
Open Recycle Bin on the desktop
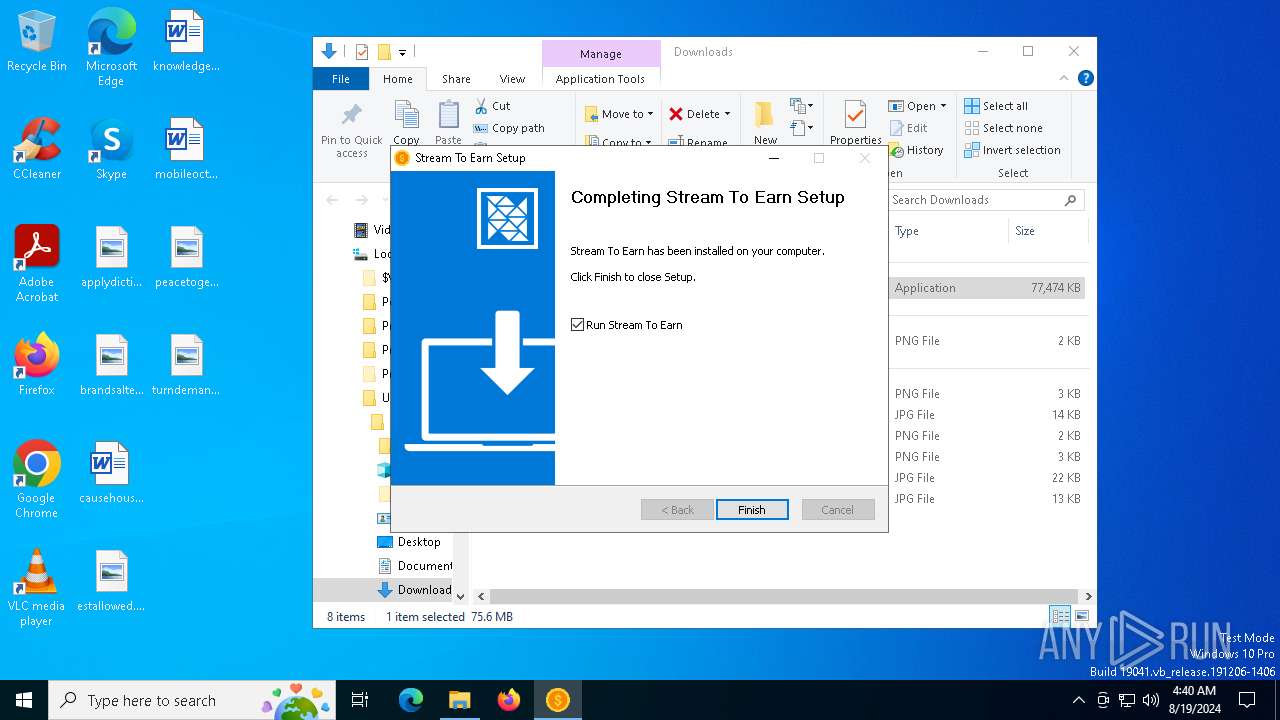pos(37,42)
